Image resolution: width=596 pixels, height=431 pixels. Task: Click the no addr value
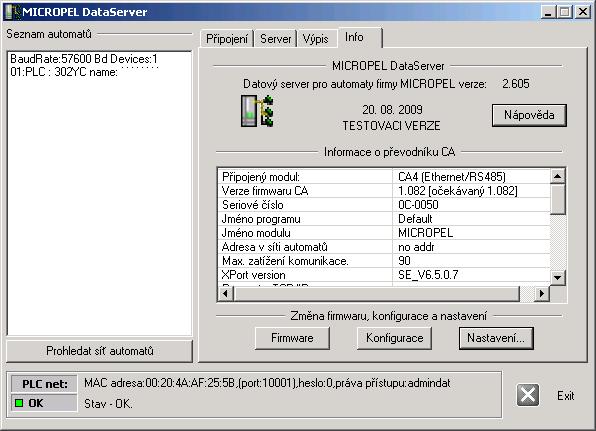click(x=416, y=247)
